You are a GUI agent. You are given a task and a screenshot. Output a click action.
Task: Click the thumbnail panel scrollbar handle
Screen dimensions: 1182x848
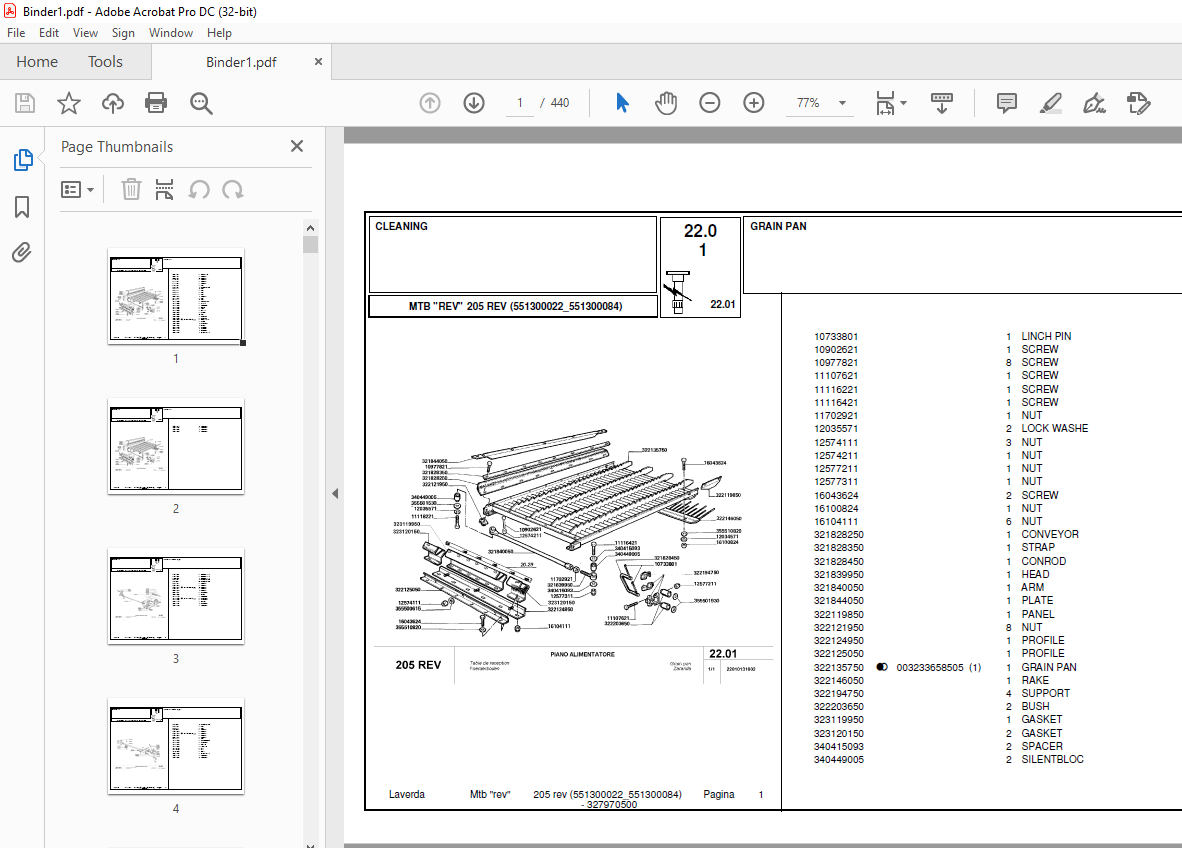tap(310, 244)
